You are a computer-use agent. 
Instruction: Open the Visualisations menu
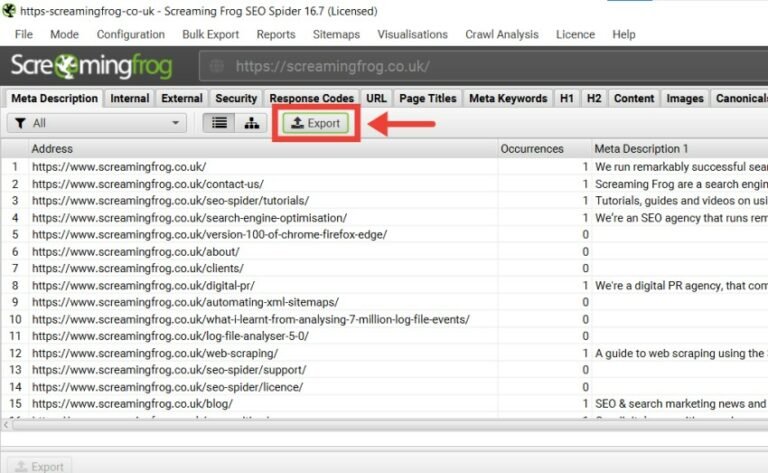412,34
